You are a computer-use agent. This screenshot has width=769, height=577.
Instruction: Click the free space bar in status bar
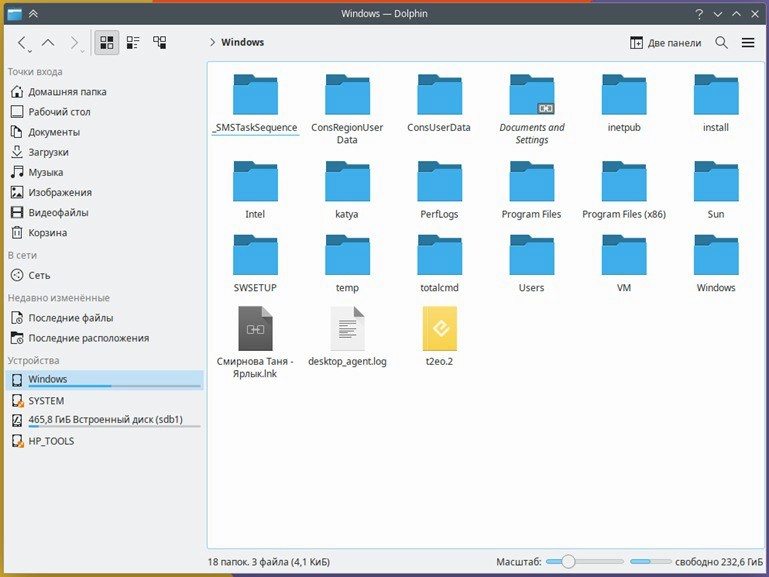650,561
